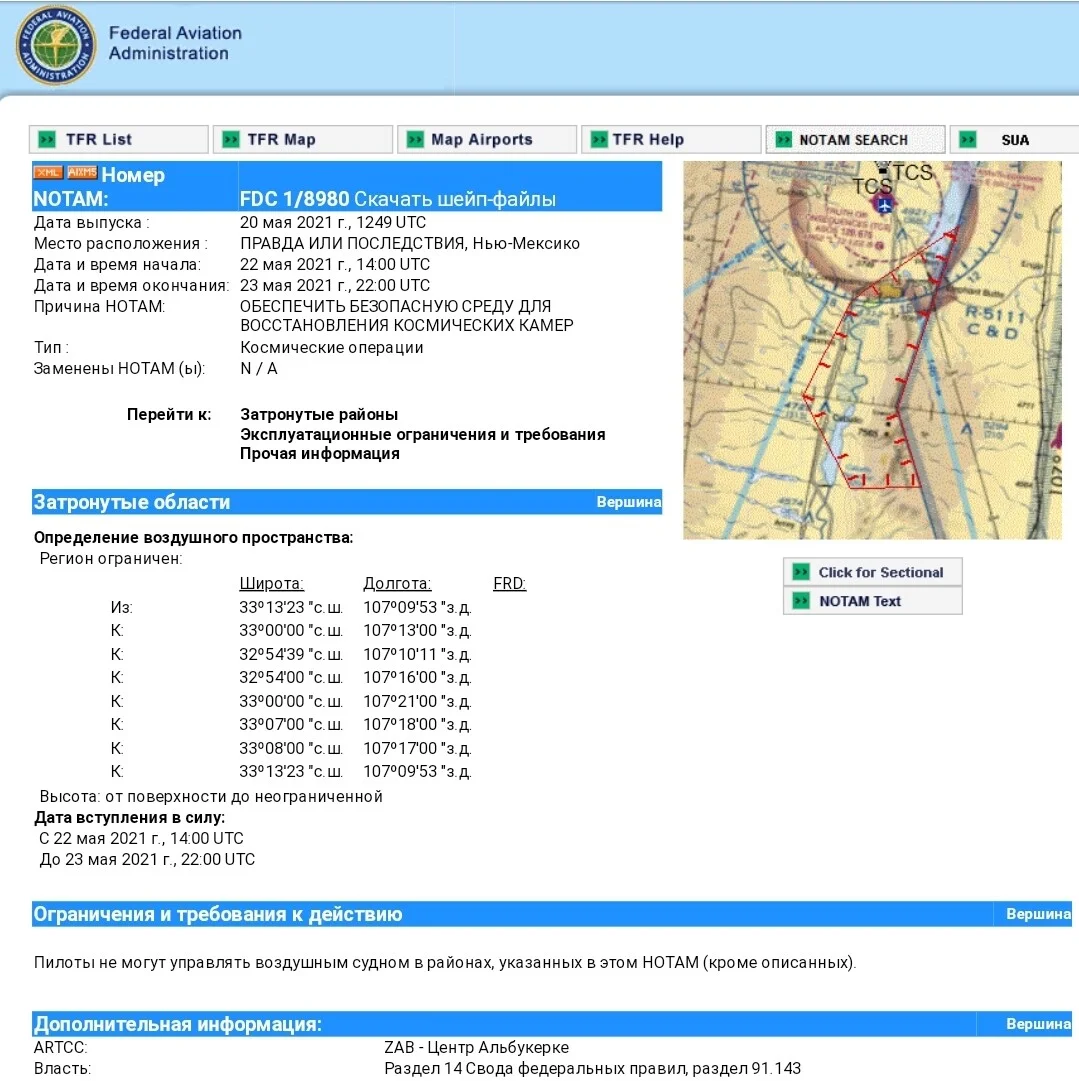
Task: Click green arrow icon beside NOTAM SEARCH
Action: pos(784,139)
